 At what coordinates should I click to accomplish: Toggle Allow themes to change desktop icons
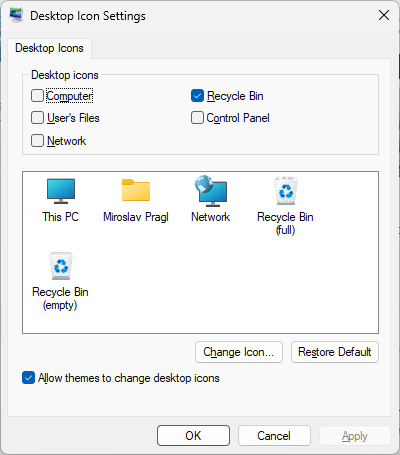[x=28, y=378]
